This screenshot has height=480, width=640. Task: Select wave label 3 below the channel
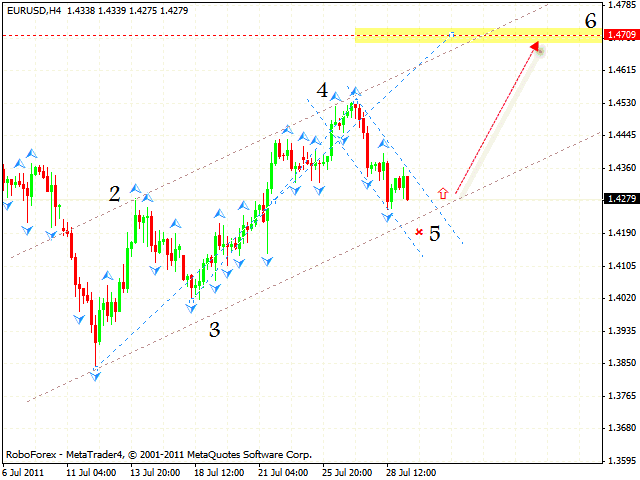[215, 329]
